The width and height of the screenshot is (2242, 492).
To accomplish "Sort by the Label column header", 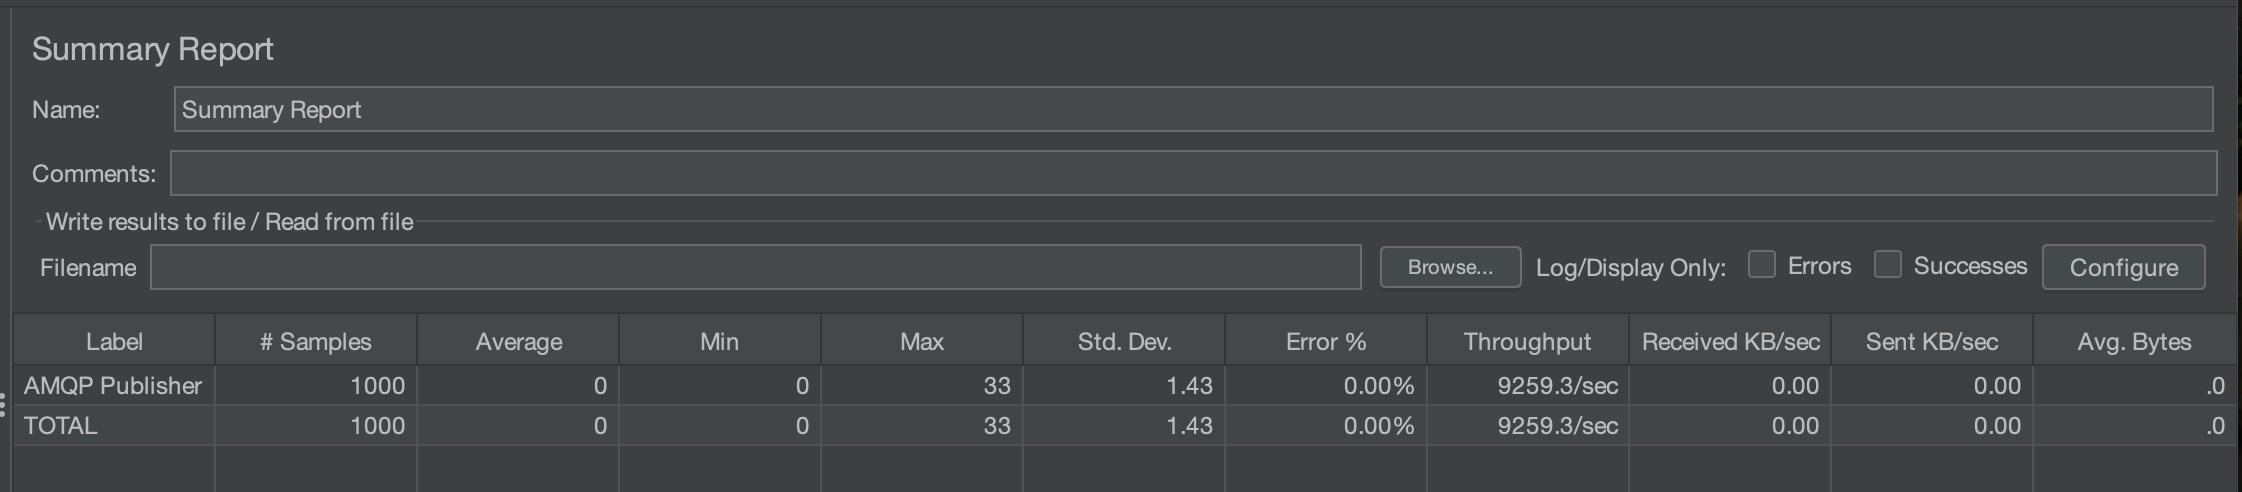I will 114,341.
